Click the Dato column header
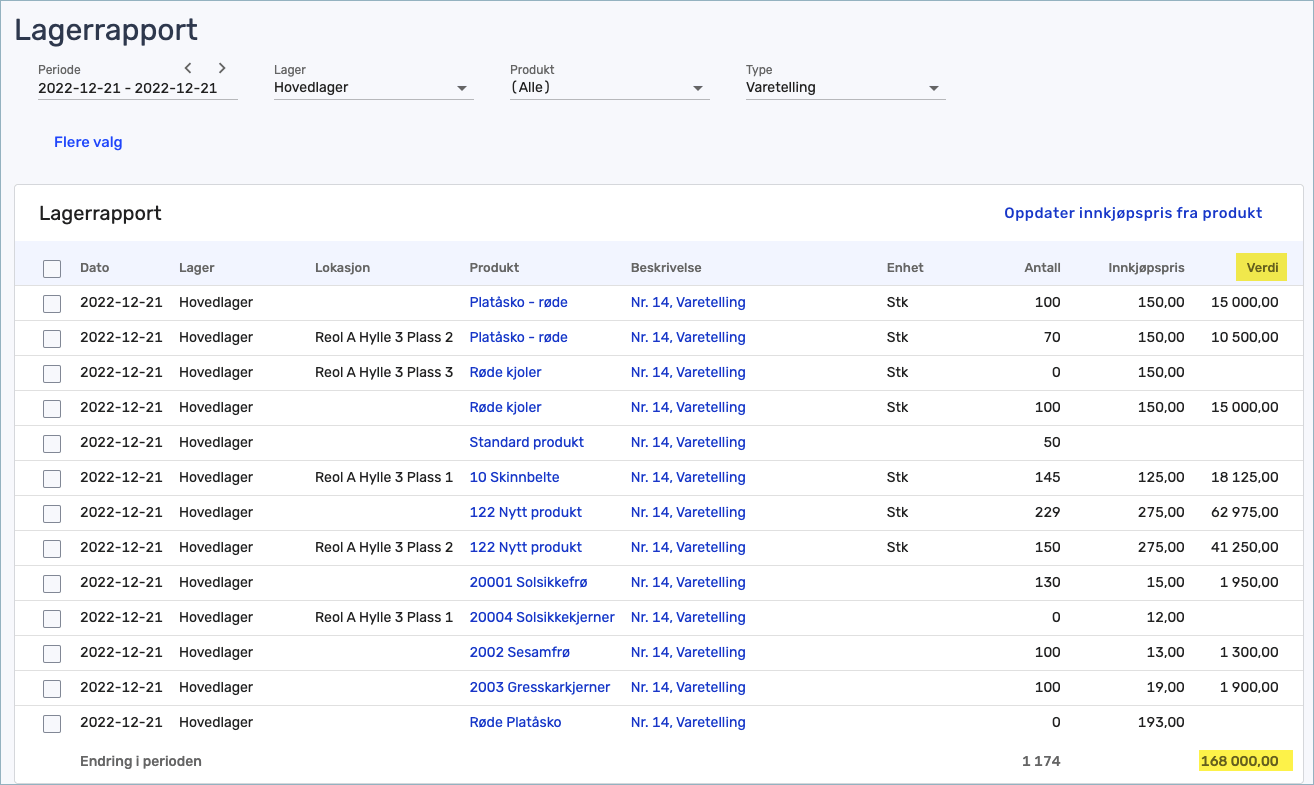This screenshot has height=785, width=1314. click(94, 267)
